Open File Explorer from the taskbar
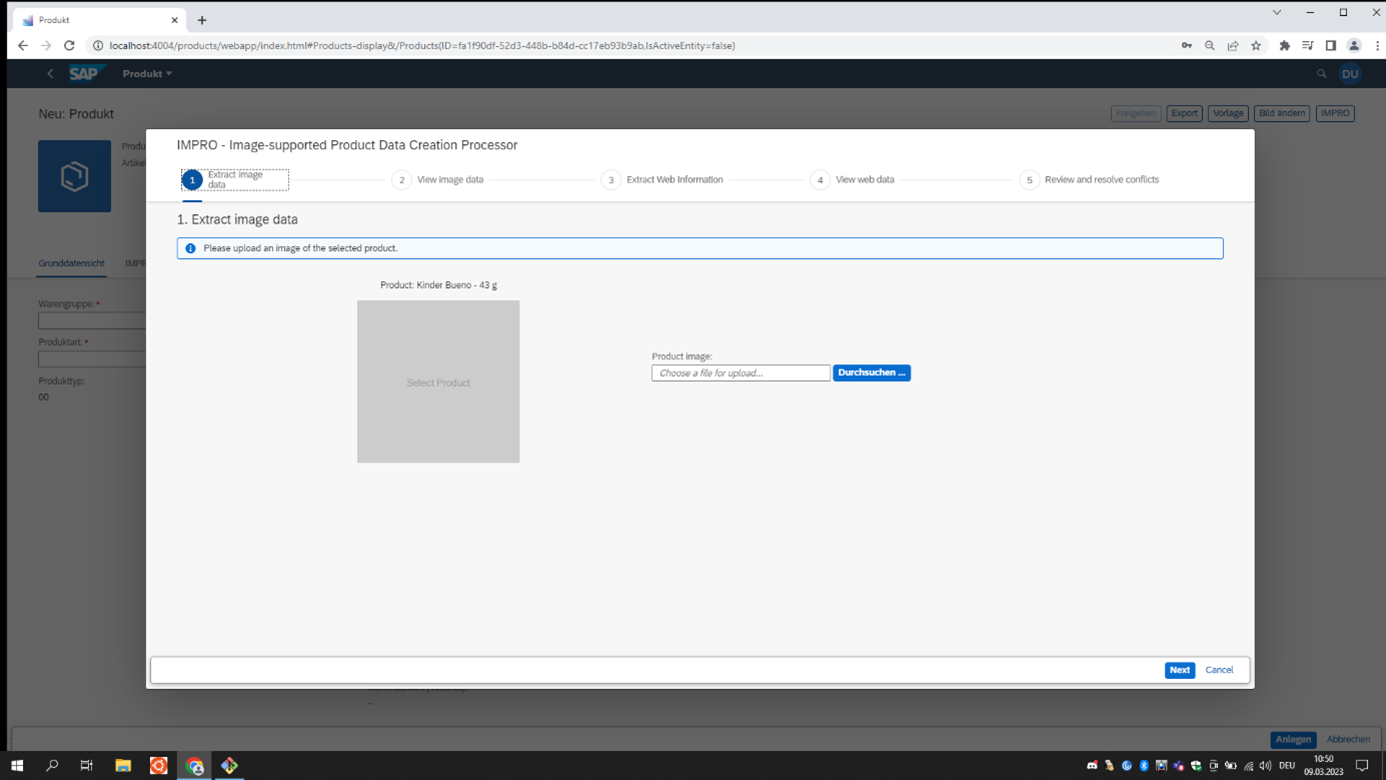 [123, 766]
